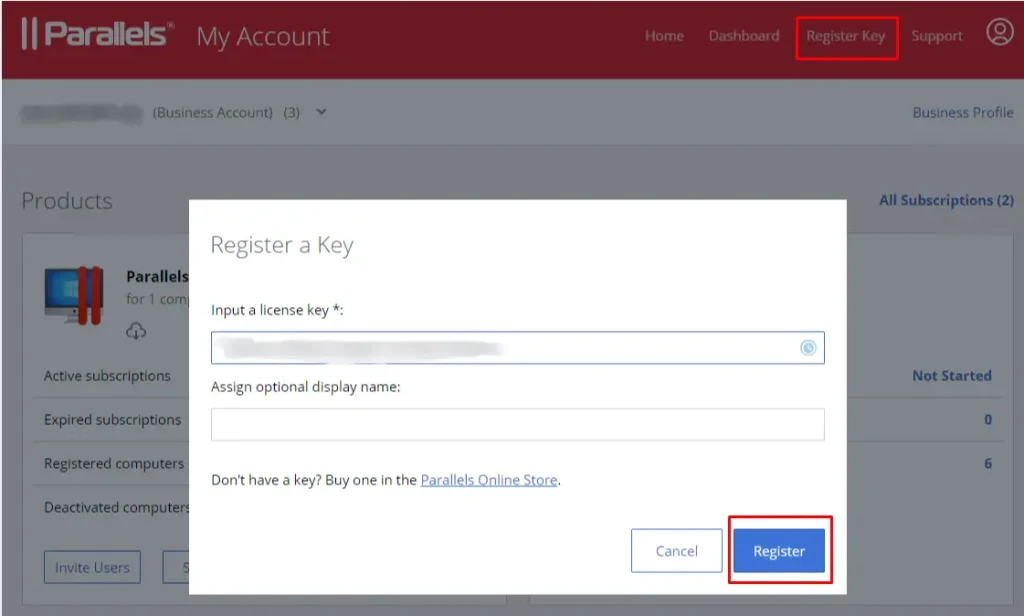
Task: Open the Support menu item
Action: point(936,36)
